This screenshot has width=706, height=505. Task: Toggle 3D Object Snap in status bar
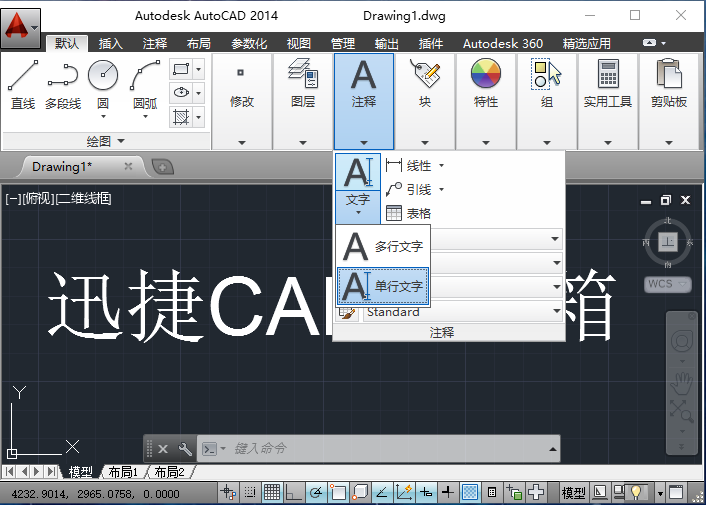360,492
